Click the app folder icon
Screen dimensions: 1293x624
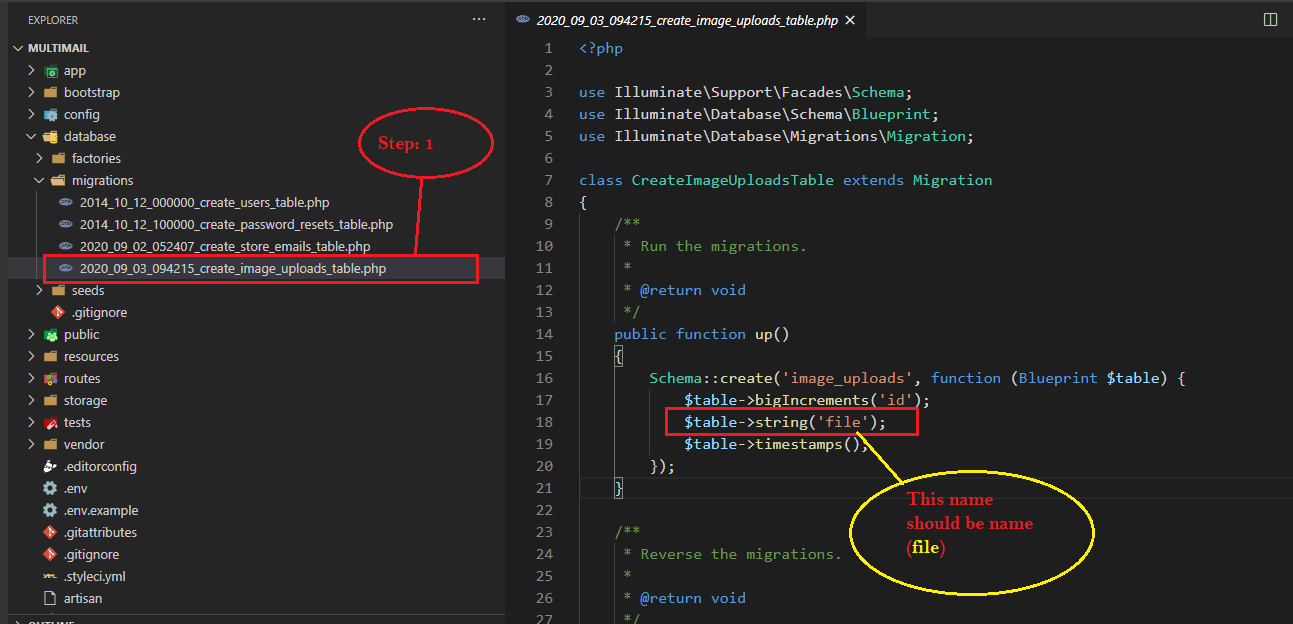[51, 71]
